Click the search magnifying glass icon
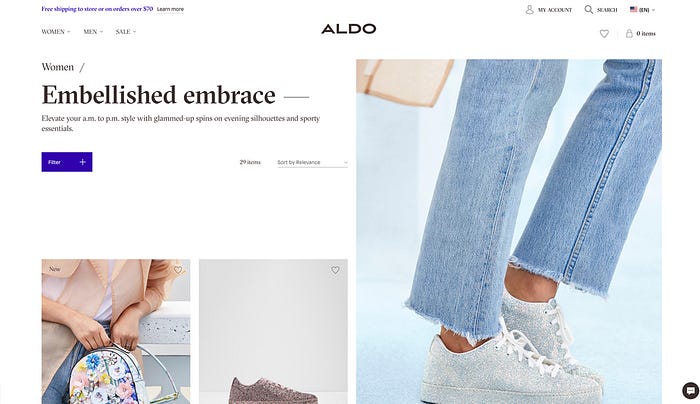The image size is (700, 404). coord(589,9)
